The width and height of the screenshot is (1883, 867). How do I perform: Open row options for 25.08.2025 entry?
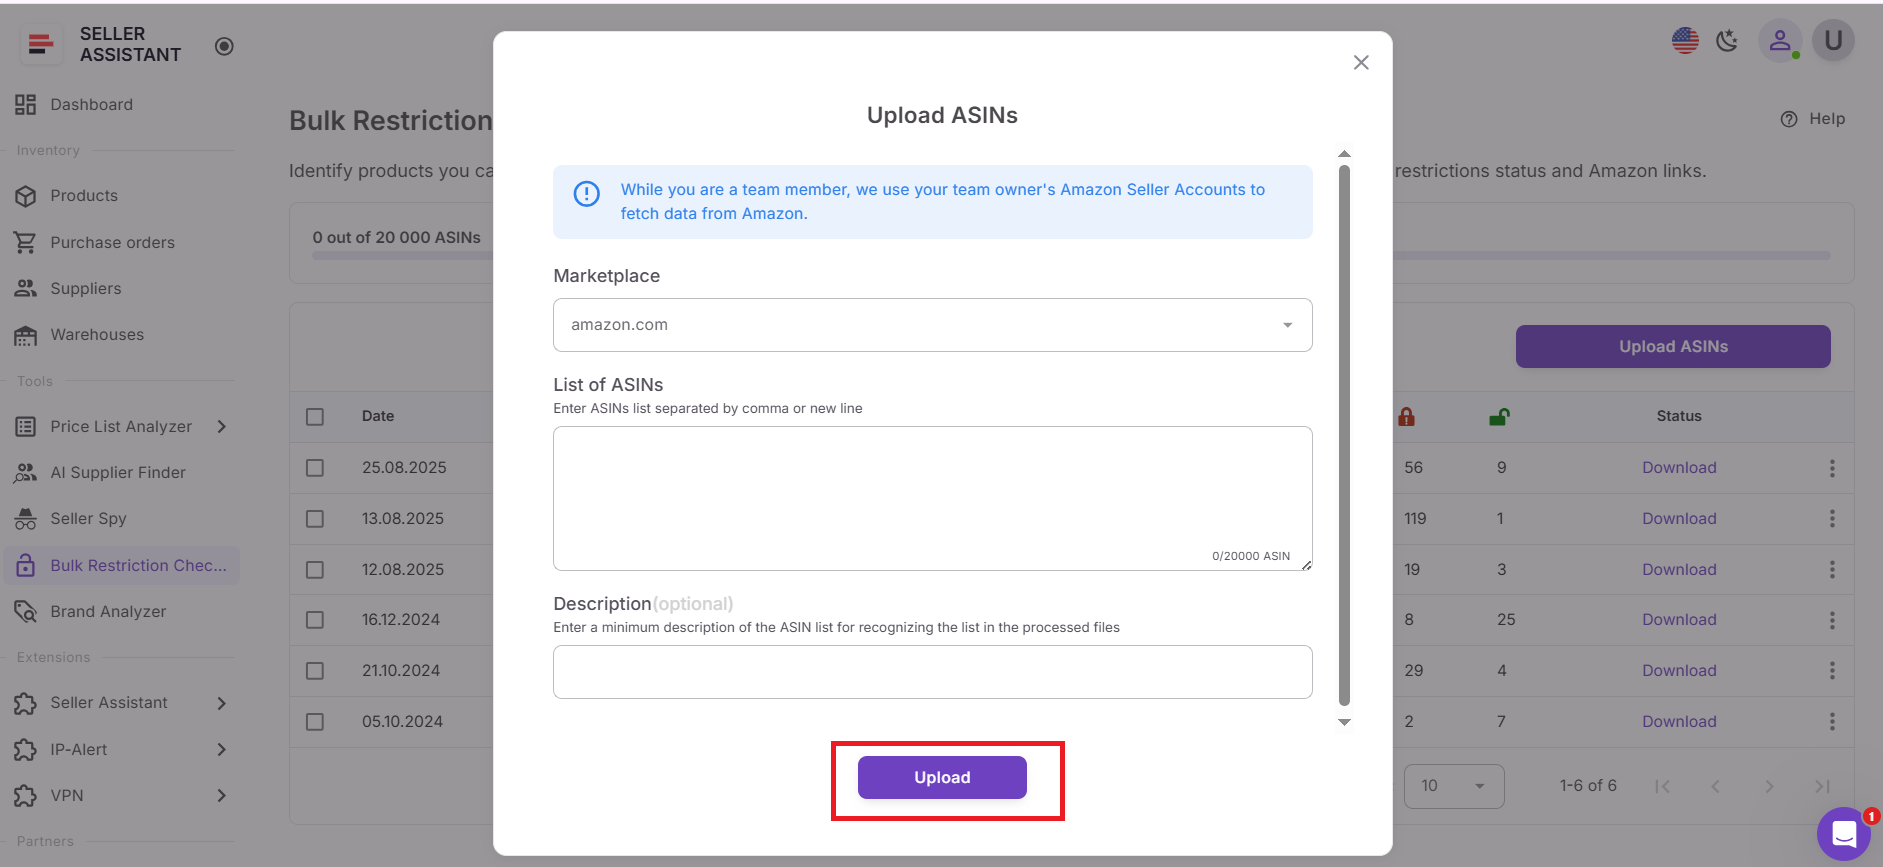pyautogui.click(x=1832, y=468)
